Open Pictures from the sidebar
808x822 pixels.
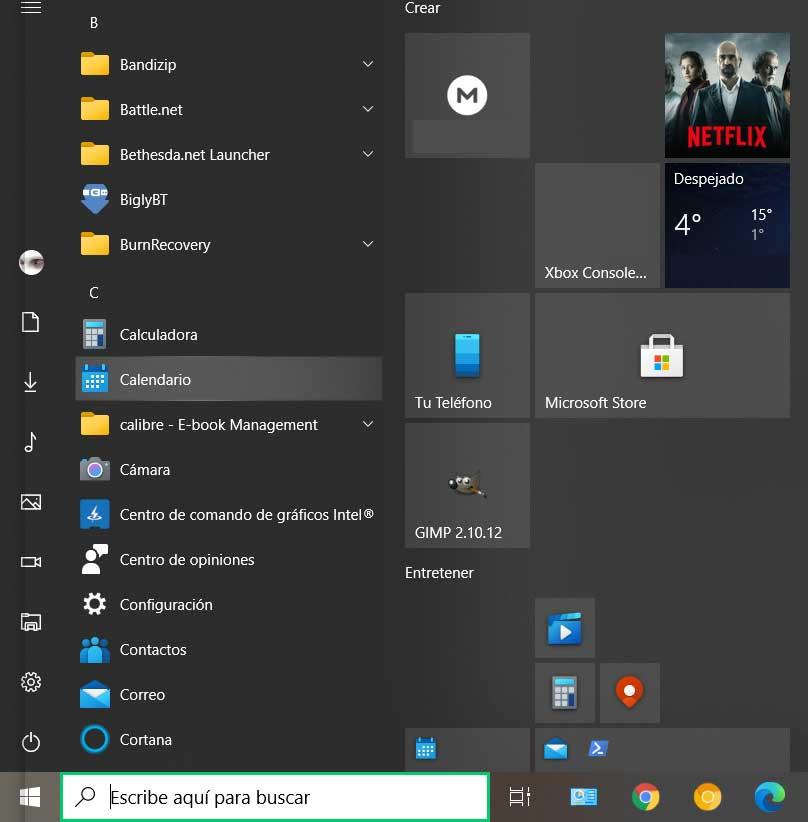coord(30,502)
